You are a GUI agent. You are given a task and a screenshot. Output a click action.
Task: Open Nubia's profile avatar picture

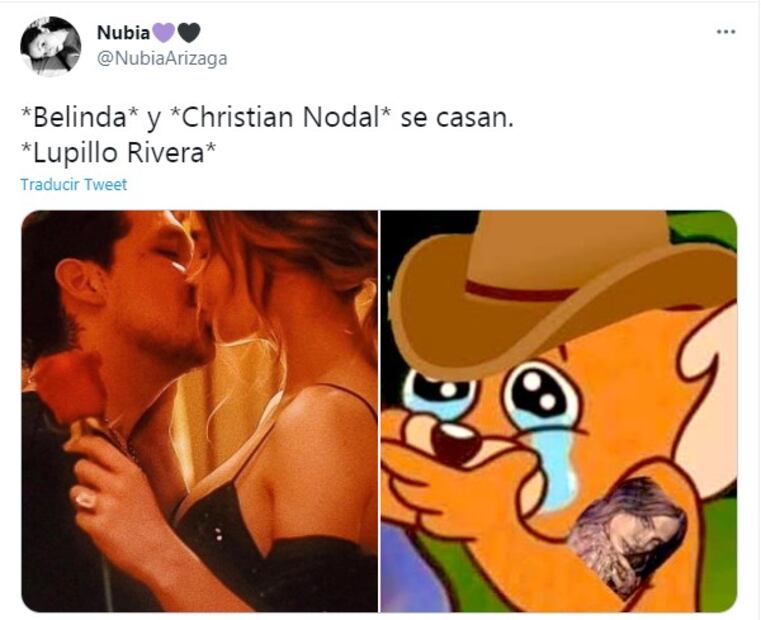click(50, 47)
